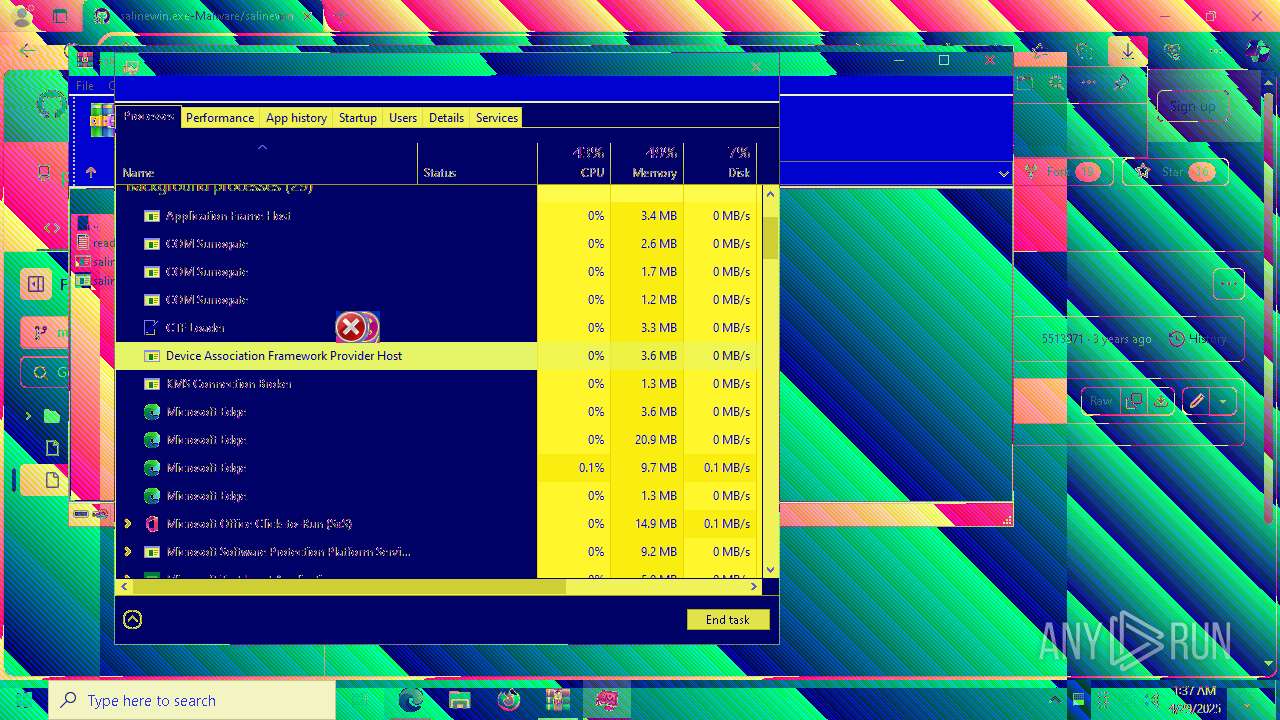Viewport: 1280px width, 720px height.
Task: Switch to the App history tab
Action: tap(296, 117)
